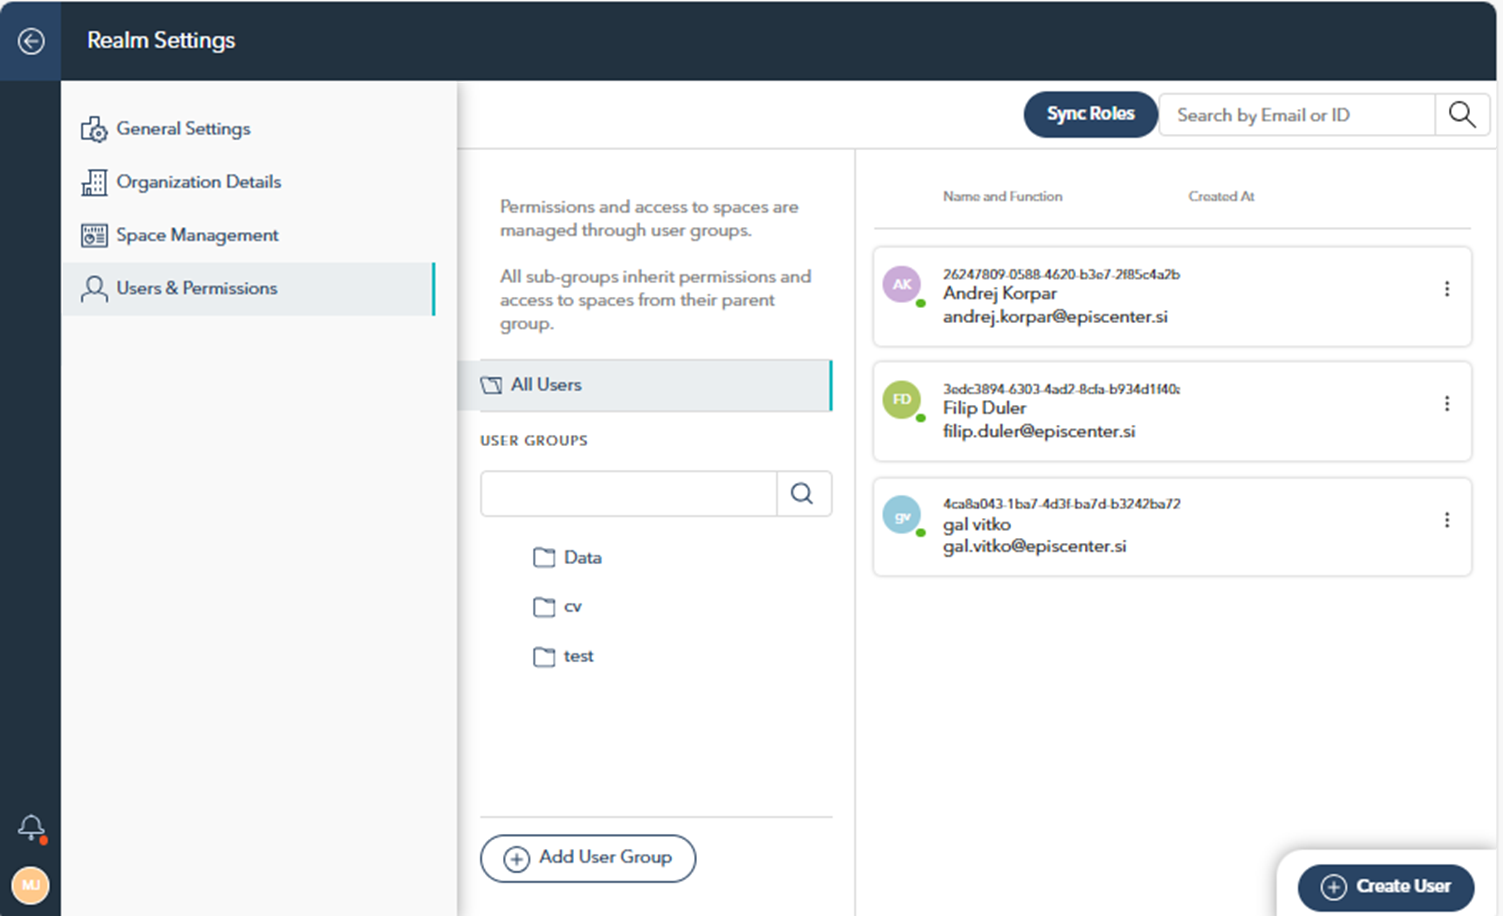Select Users & Permissions menu item
1503x916 pixels.
248,289
